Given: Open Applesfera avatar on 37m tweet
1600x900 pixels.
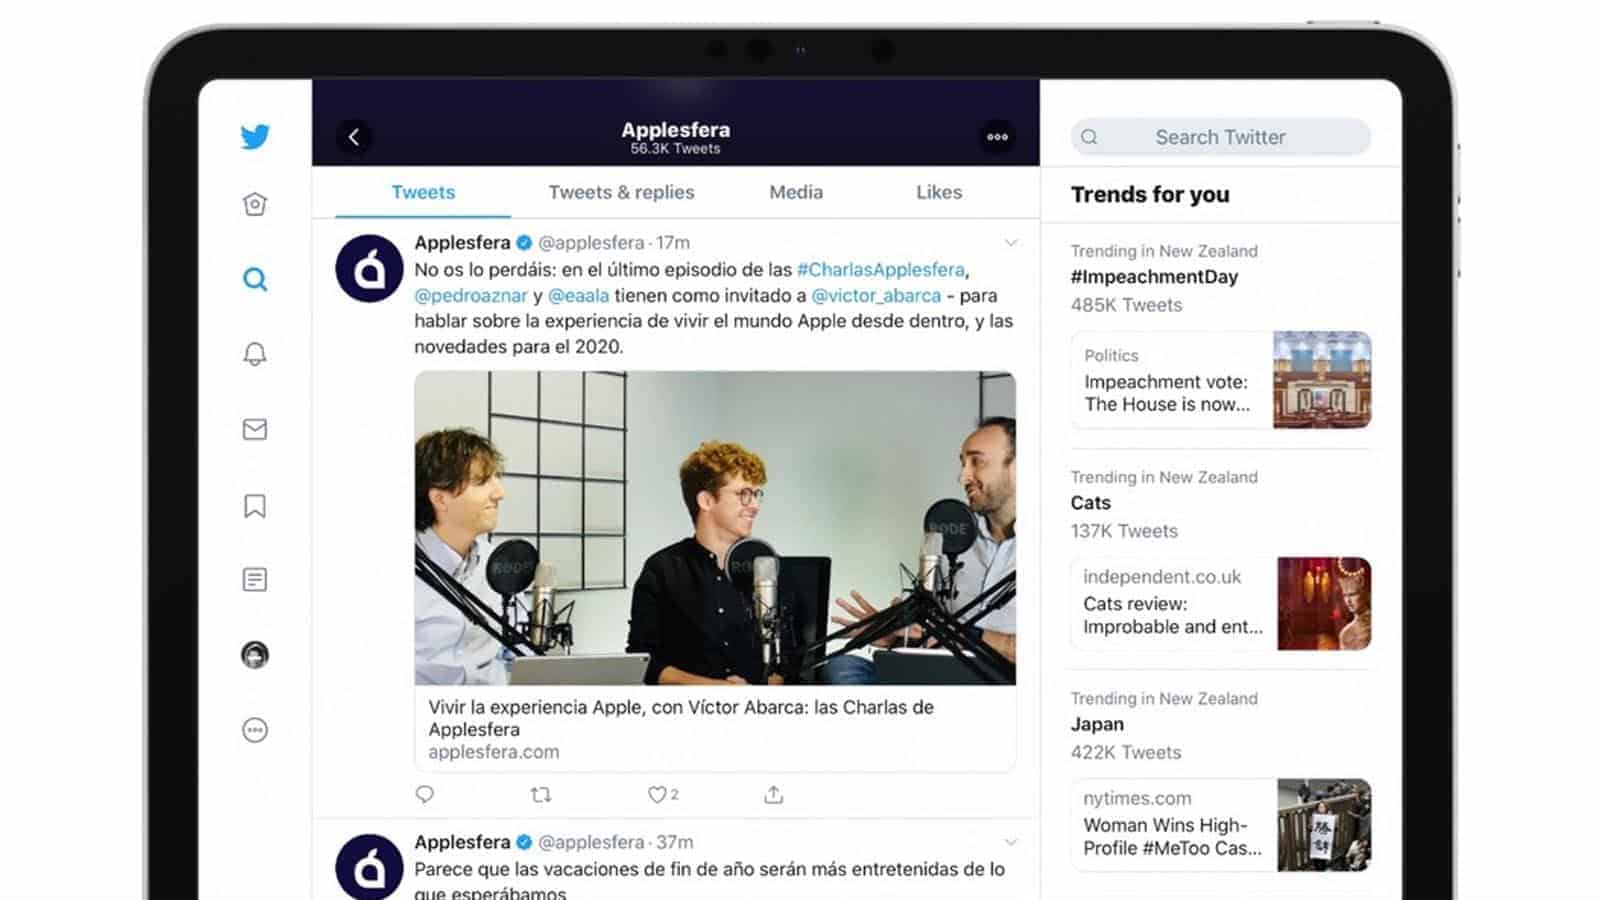Looking at the screenshot, I should click(x=370, y=866).
